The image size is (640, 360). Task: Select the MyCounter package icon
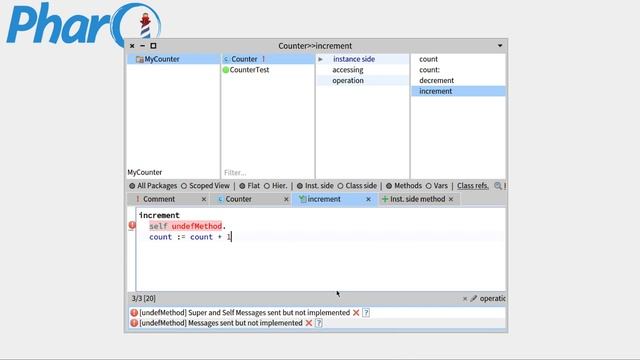(x=140, y=59)
